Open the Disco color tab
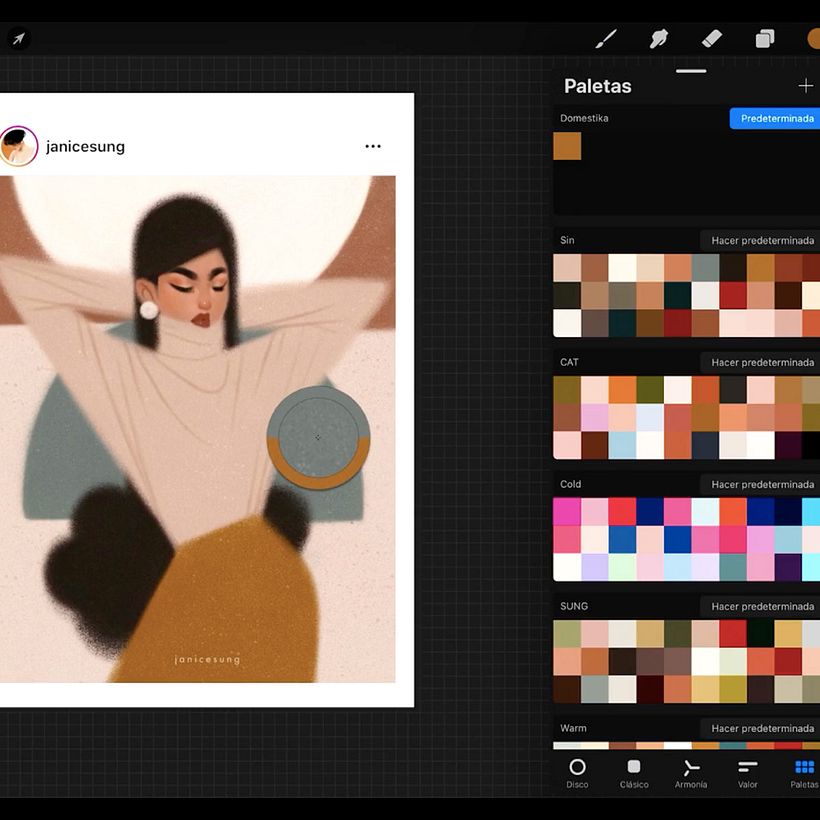 coord(577,773)
